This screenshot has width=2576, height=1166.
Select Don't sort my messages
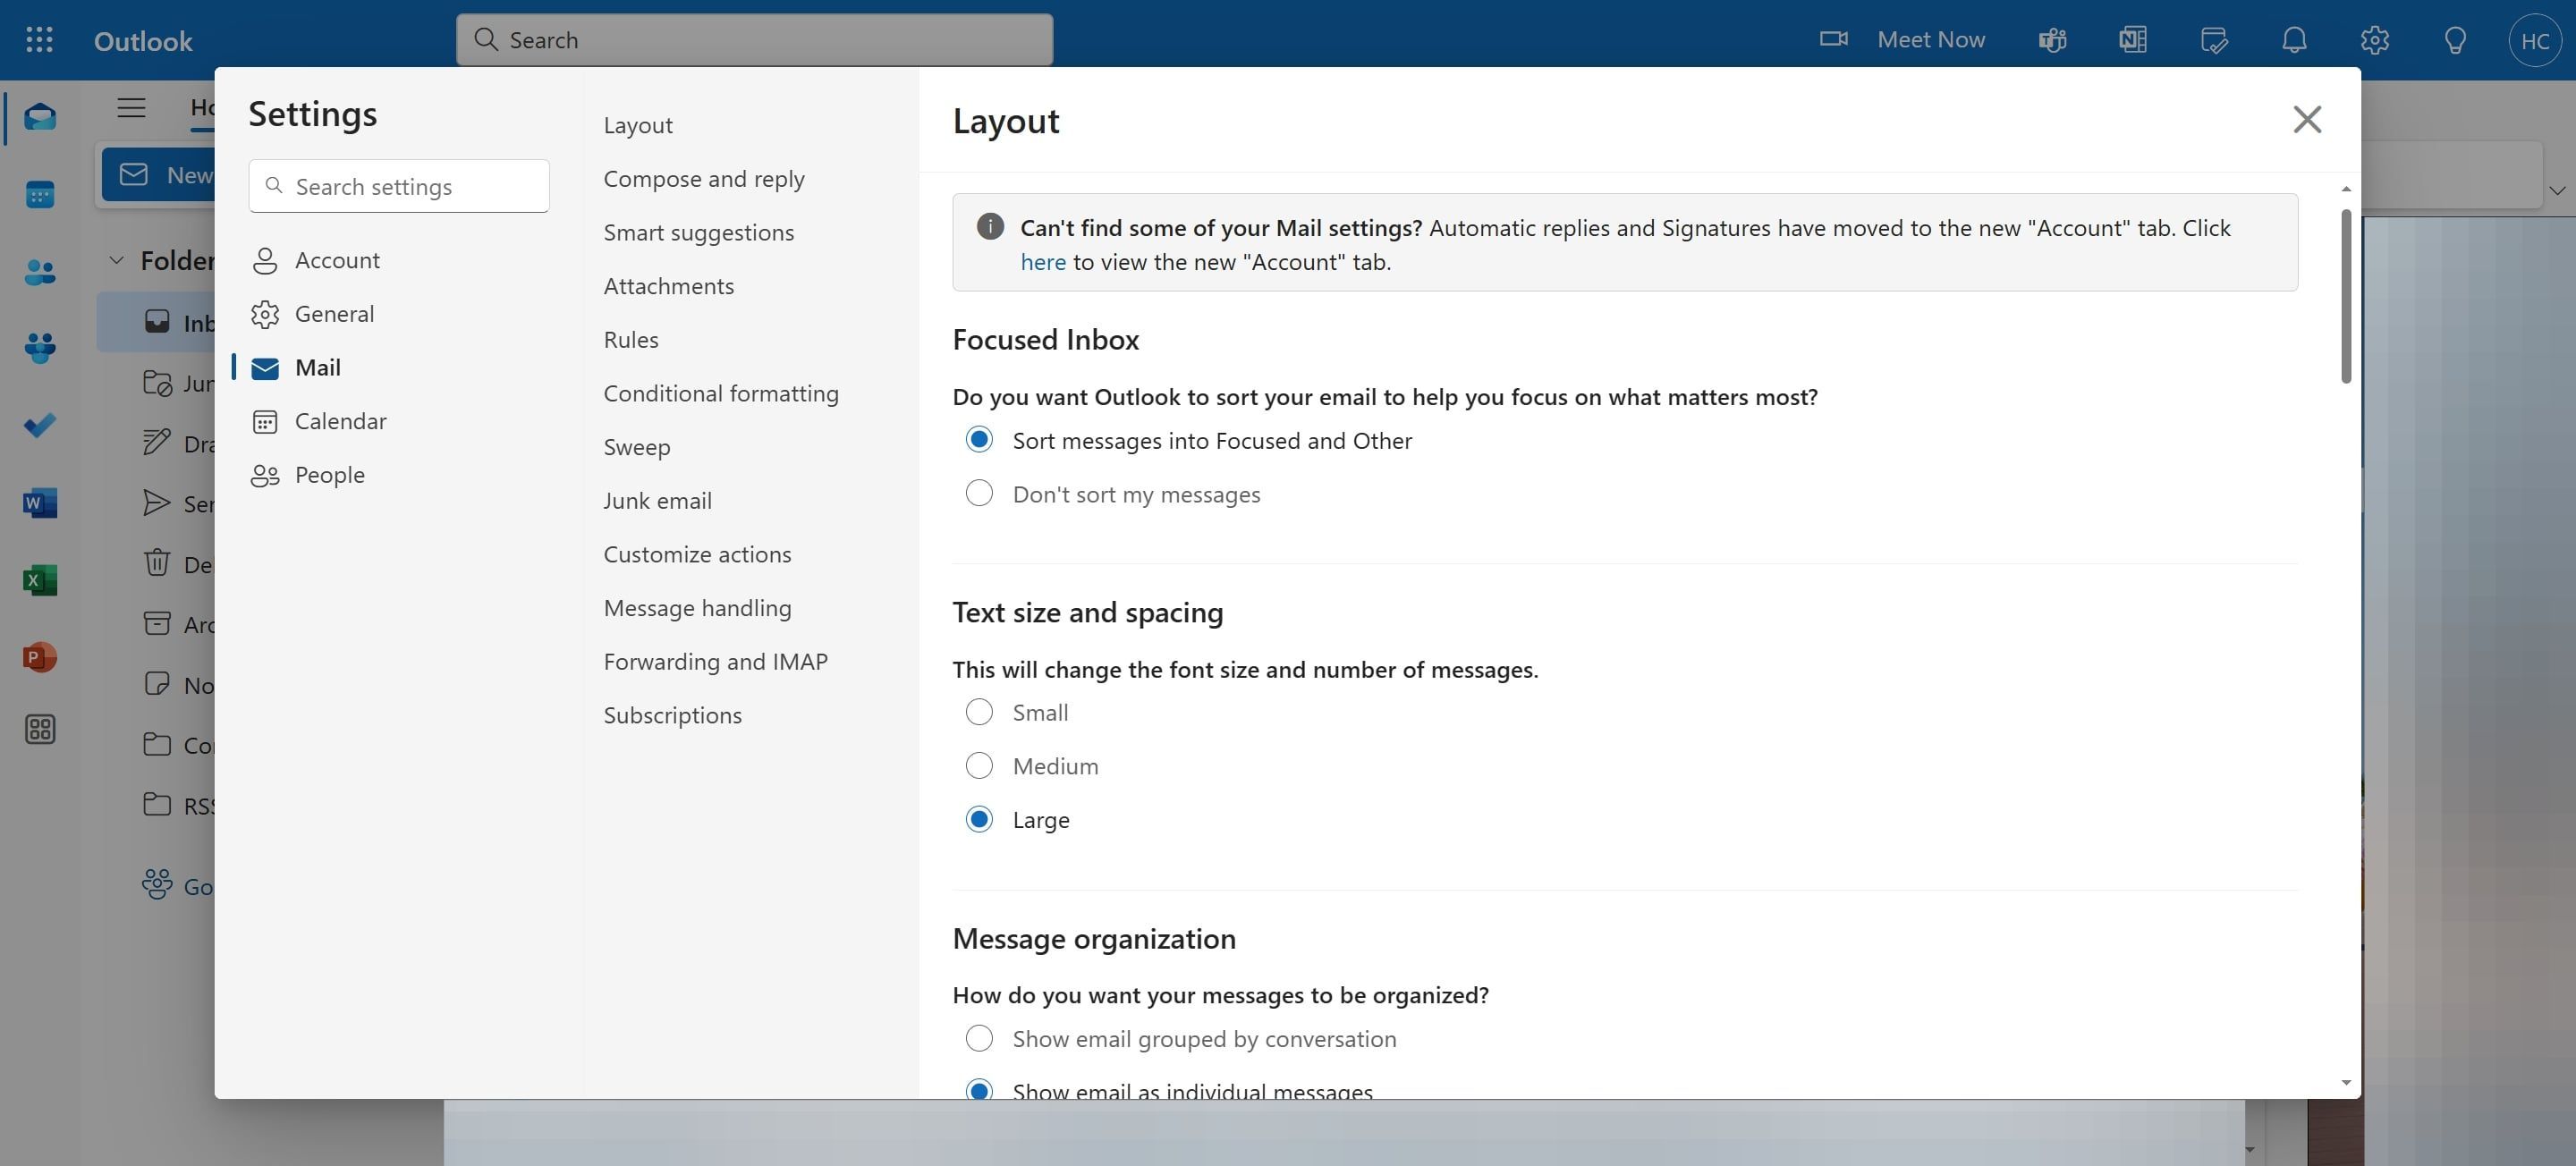[979, 493]
